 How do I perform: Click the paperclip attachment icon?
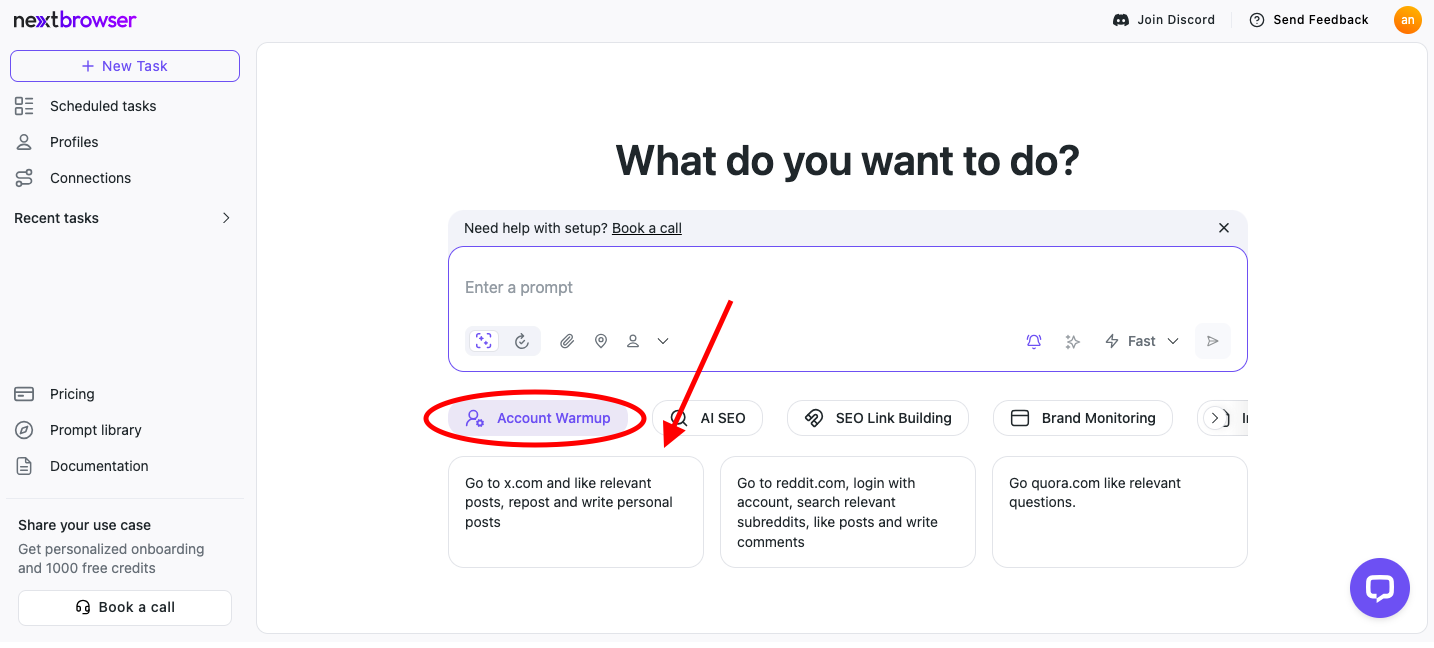click(x=567, y=341)
